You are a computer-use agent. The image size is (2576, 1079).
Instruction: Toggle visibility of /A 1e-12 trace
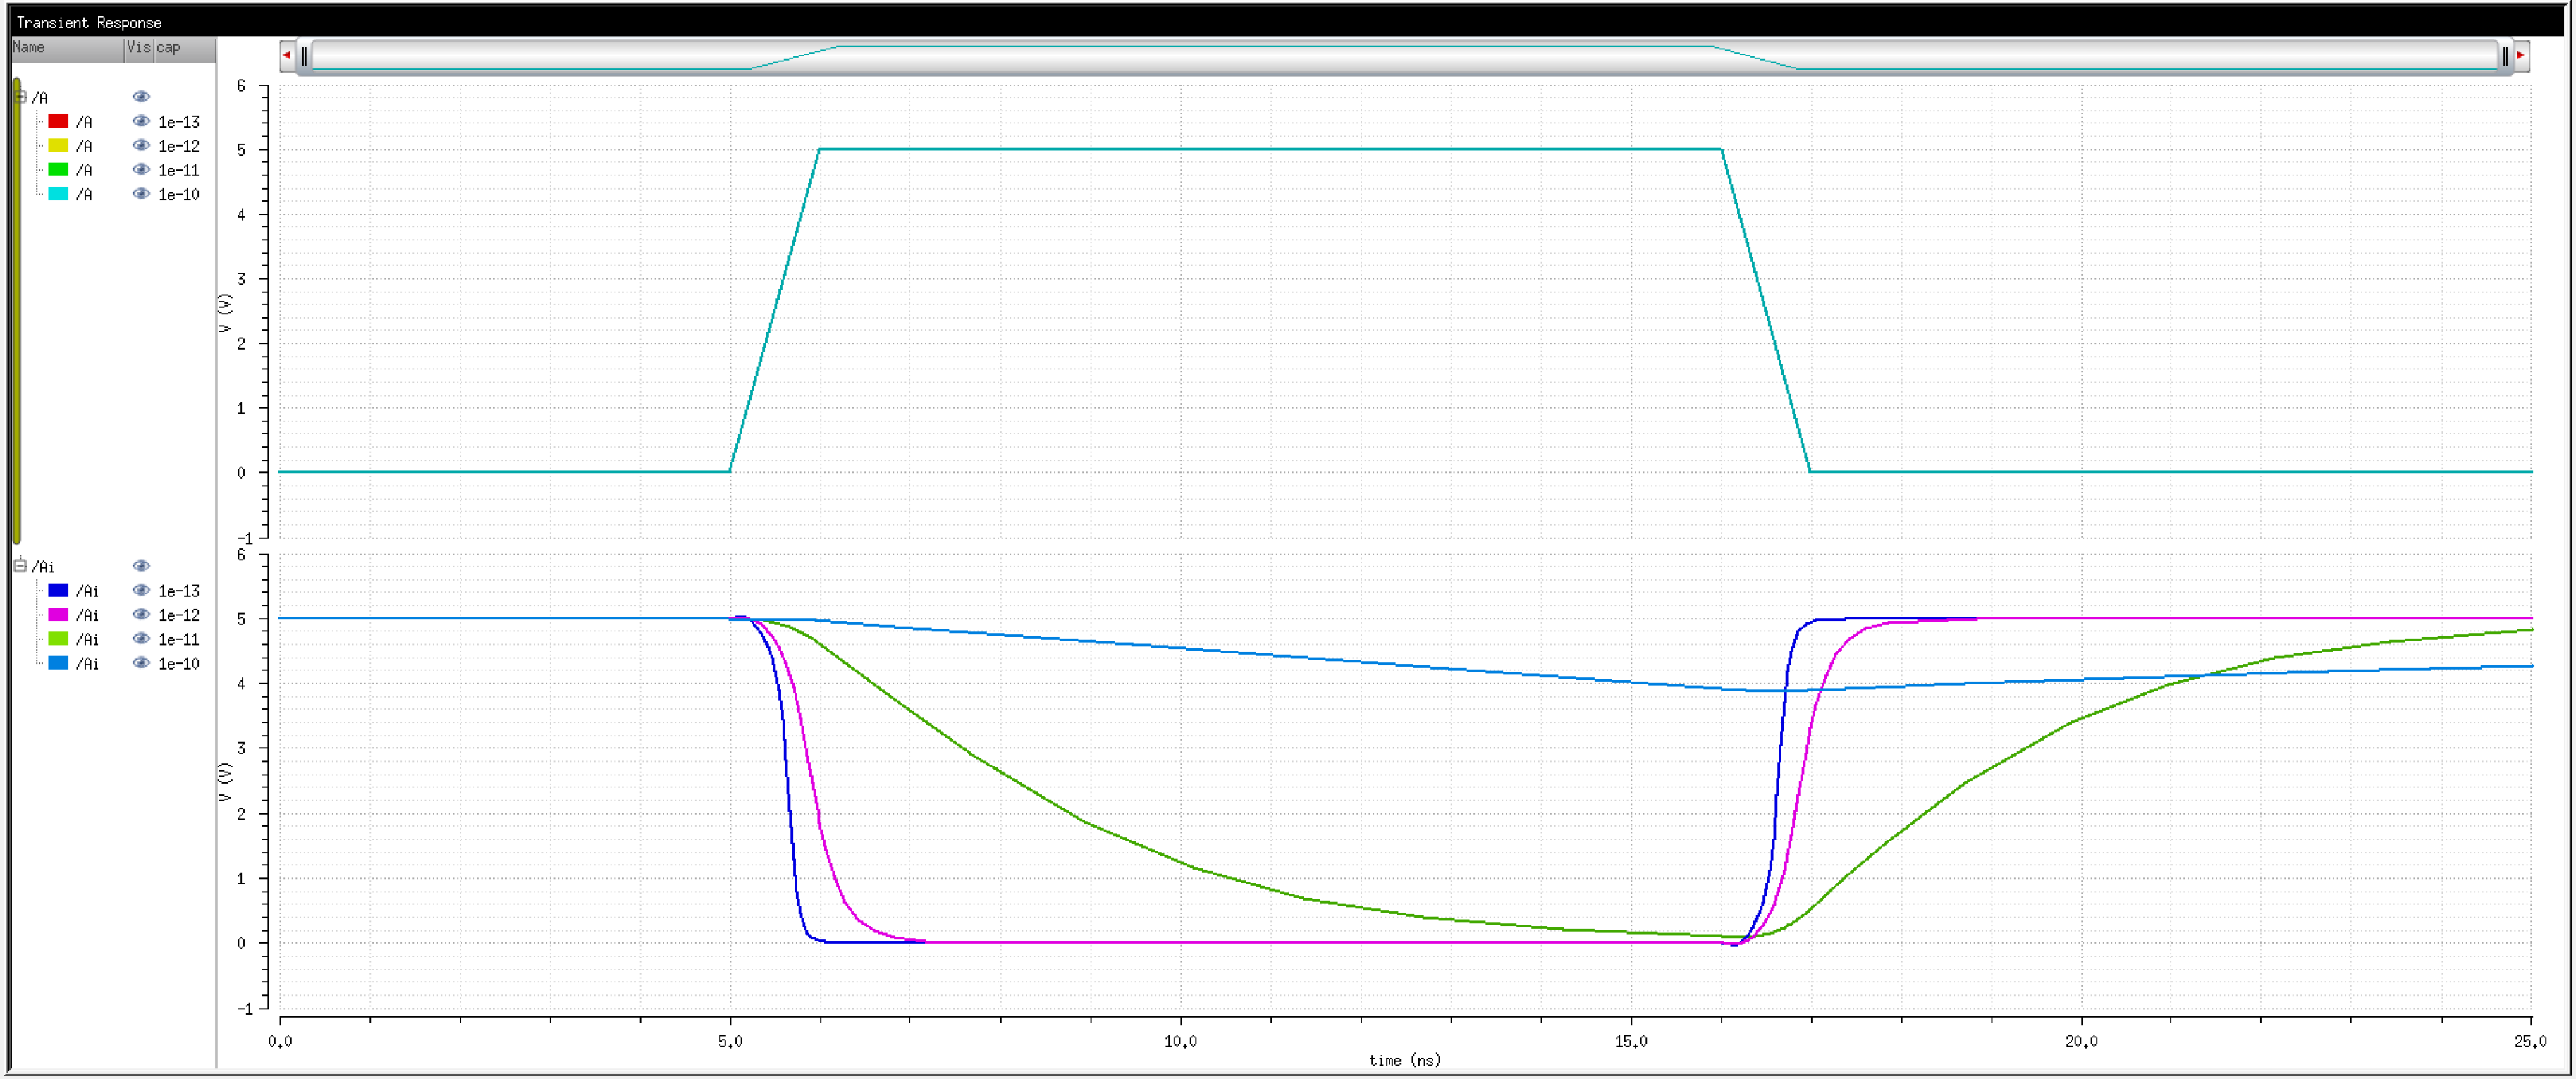[x=141, y=145]
